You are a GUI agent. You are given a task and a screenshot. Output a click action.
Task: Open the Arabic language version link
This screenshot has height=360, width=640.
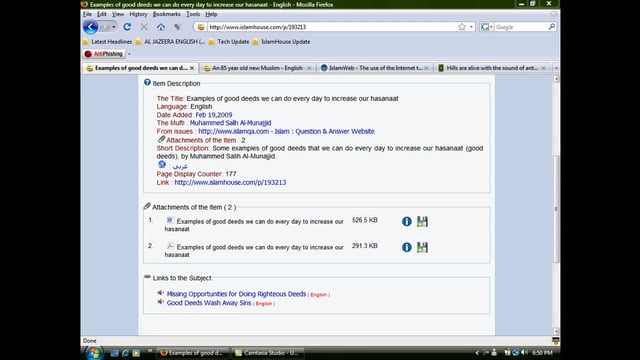pos(180,166)
